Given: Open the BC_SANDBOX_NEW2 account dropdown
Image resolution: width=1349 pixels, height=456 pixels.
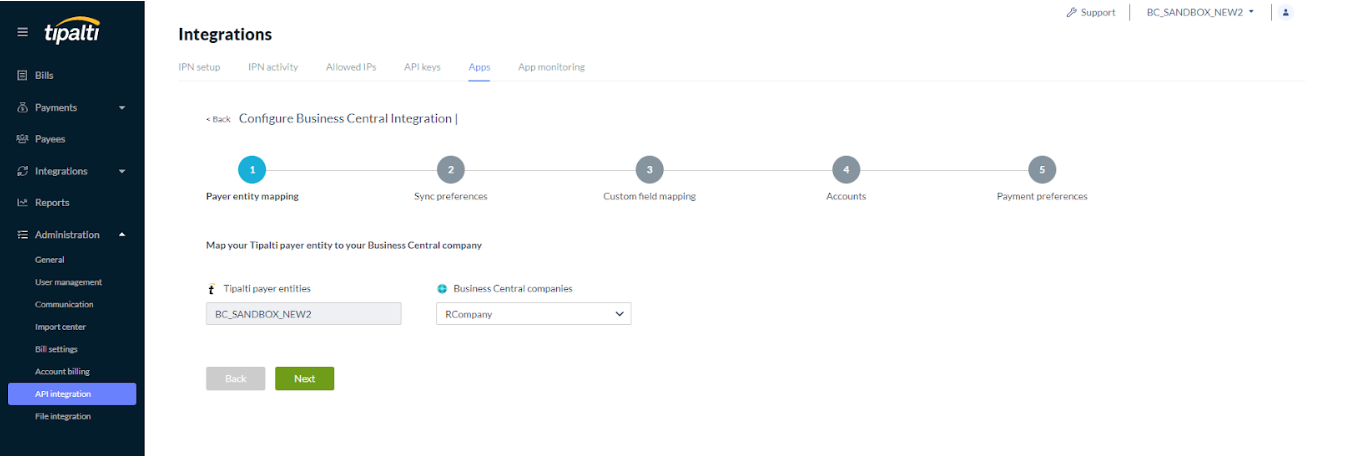Looking at the screenshot, I should [1200, 12].
